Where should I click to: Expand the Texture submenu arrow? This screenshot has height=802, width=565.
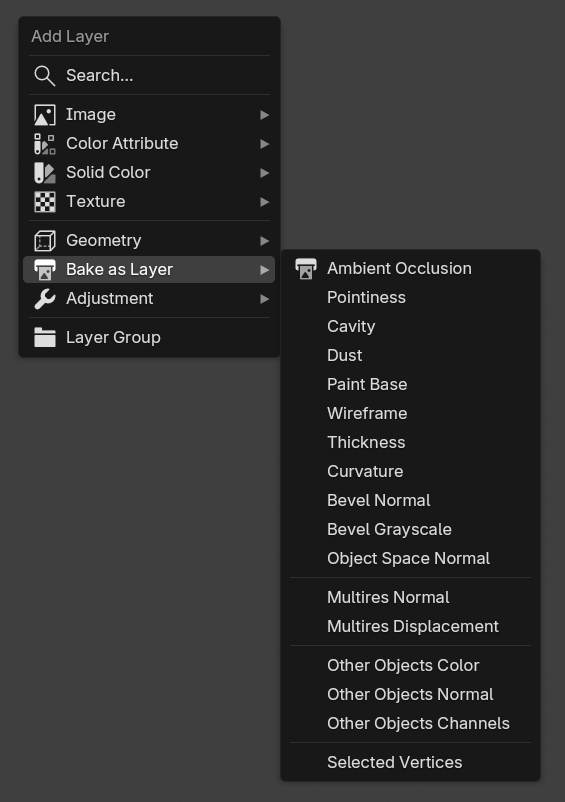[x=264, y=202]
